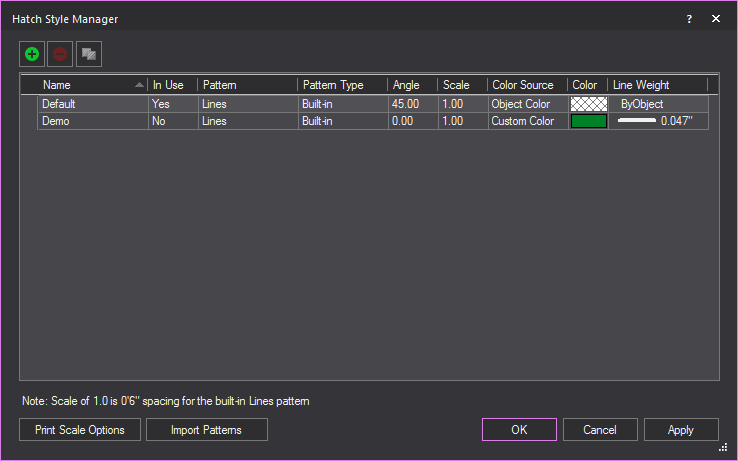Open the Demo row Color Source dropdown

526,121
